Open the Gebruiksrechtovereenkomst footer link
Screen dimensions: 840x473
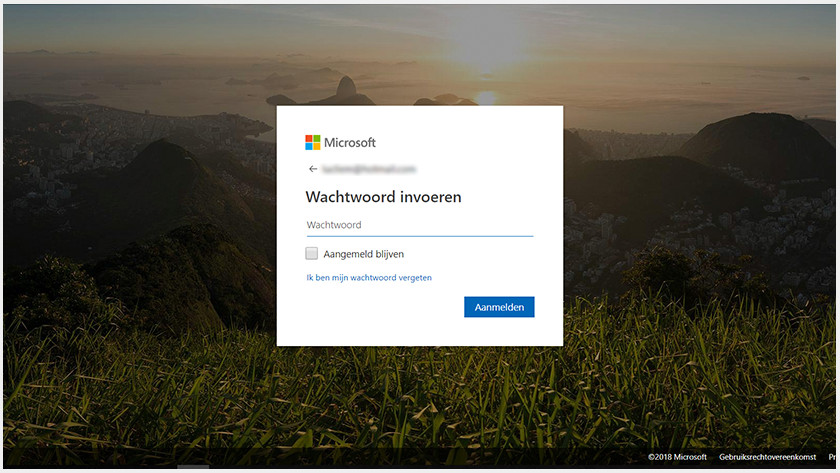[761, 457]
